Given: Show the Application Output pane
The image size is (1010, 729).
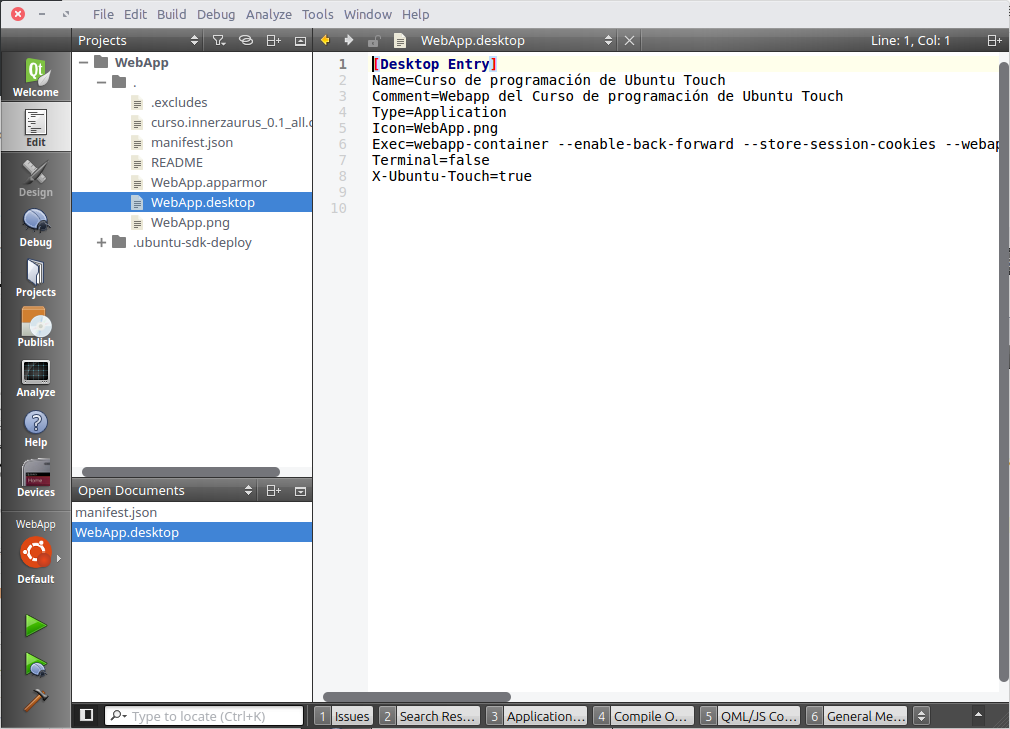Looking at the screenshot, I should tap(537, 716).
